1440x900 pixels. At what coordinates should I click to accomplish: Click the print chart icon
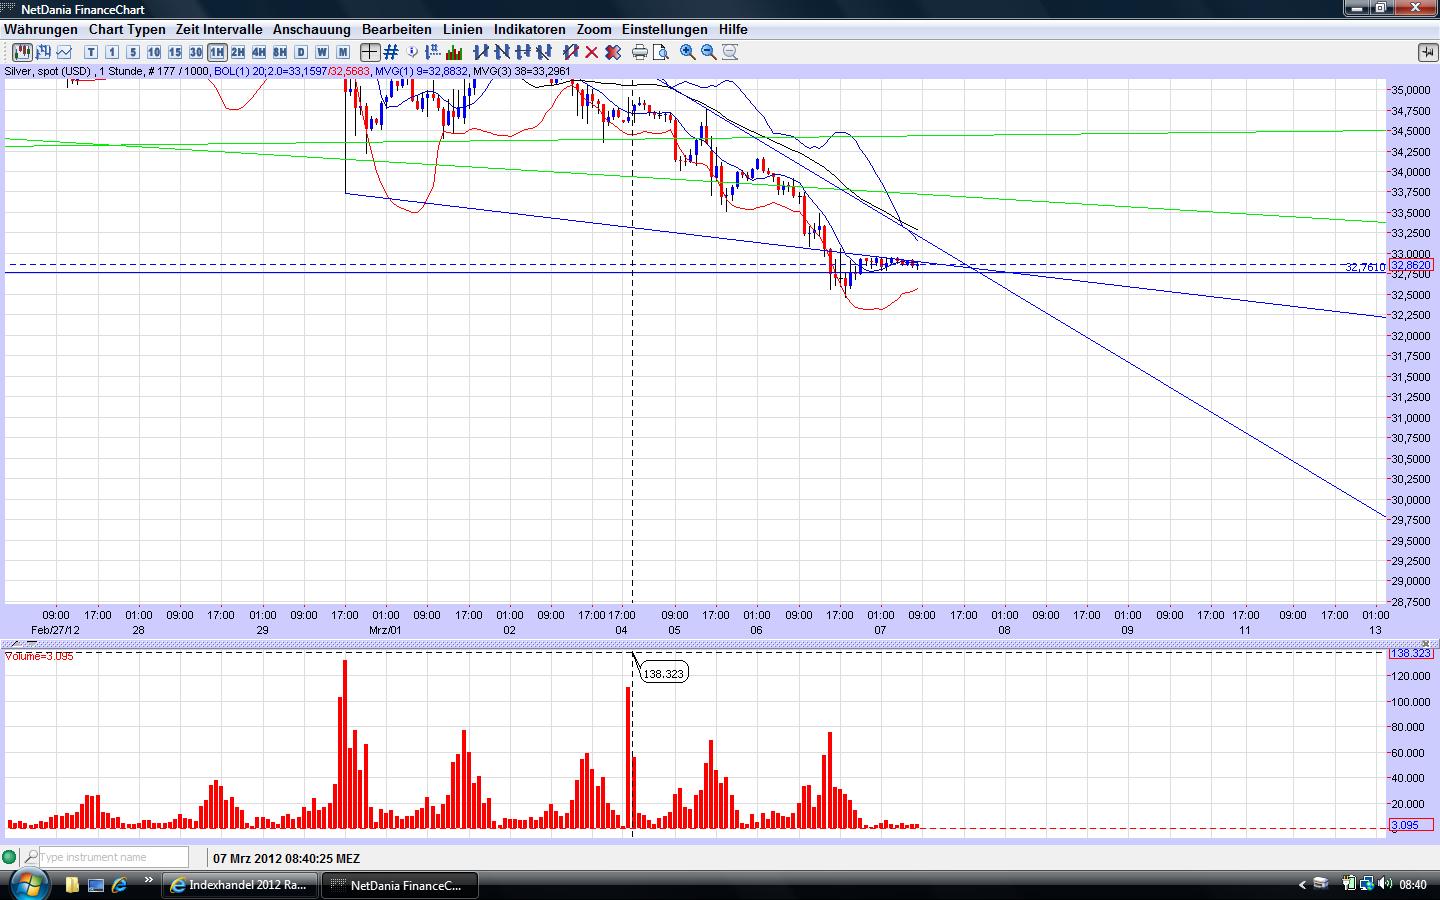pyautogui.click(x=640, y=52)
